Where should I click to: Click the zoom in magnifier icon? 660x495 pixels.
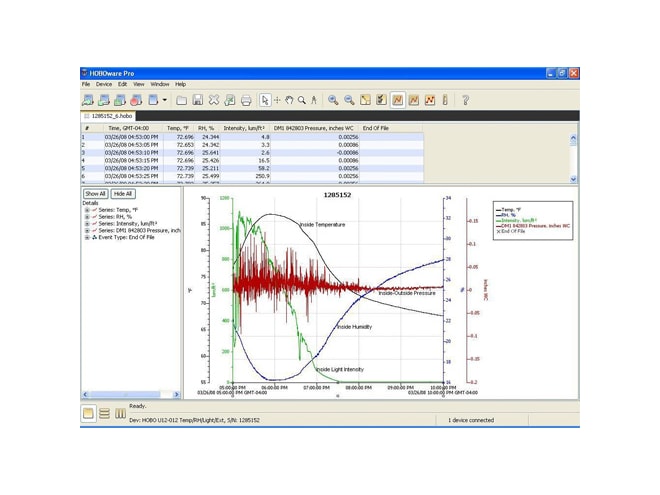[x=333, y=100]
